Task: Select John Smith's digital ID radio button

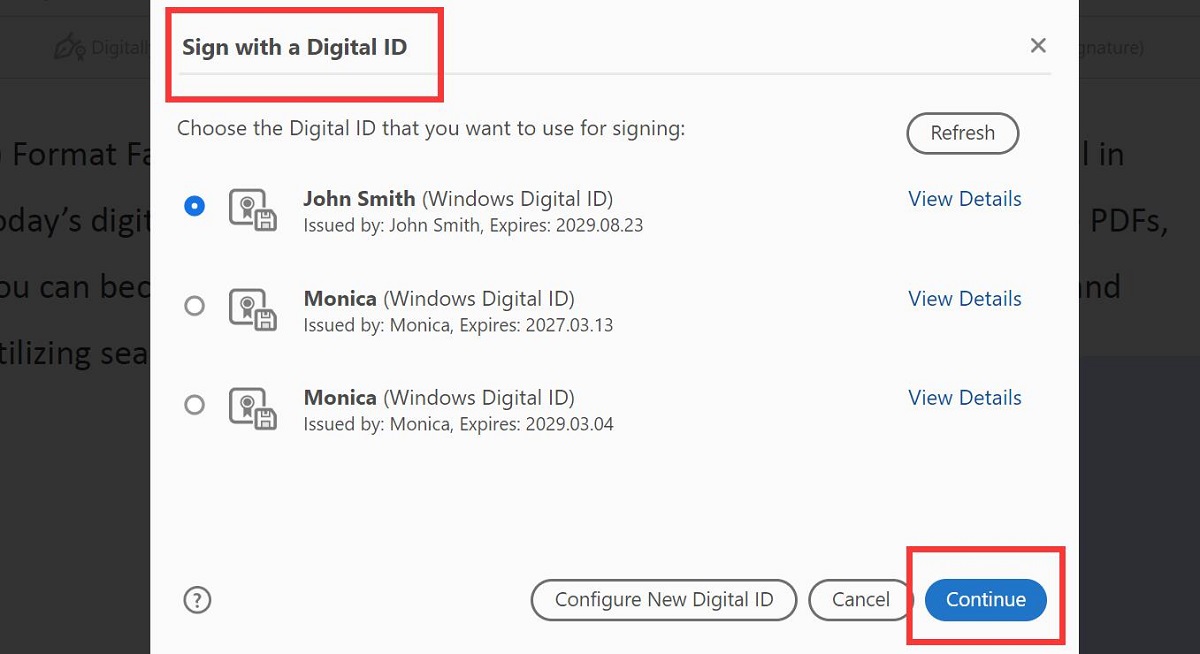Action: (x=195, y=206)
